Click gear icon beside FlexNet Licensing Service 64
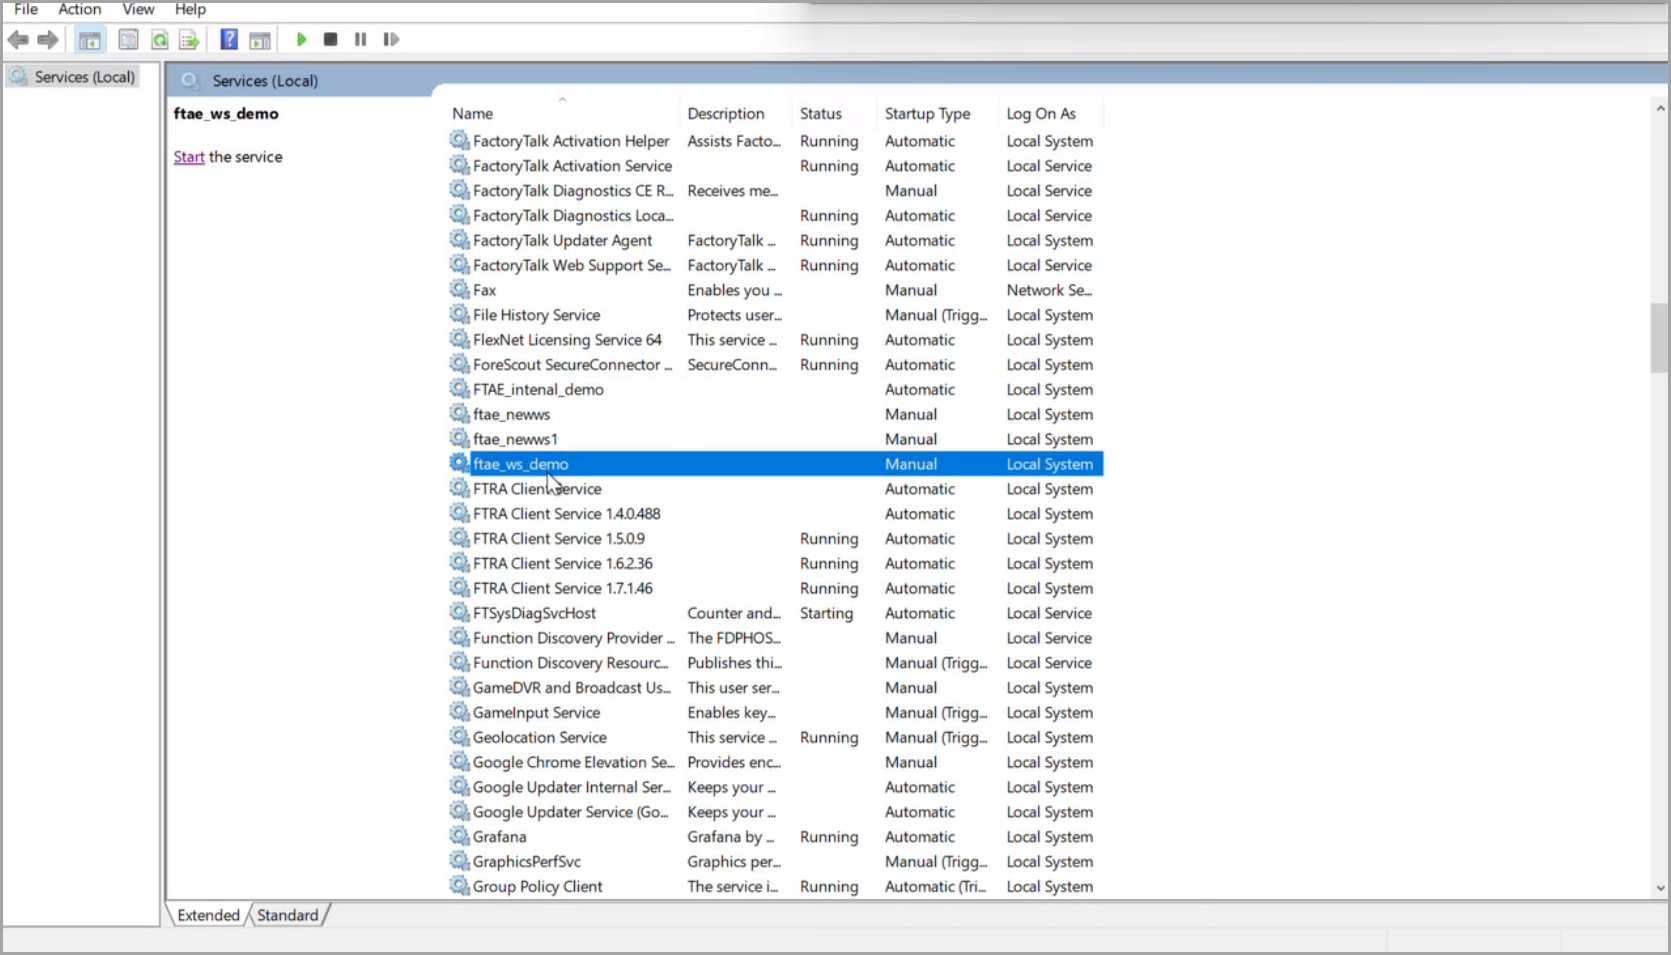Viewport: 1671px width, 955px height. coord(459,339)
